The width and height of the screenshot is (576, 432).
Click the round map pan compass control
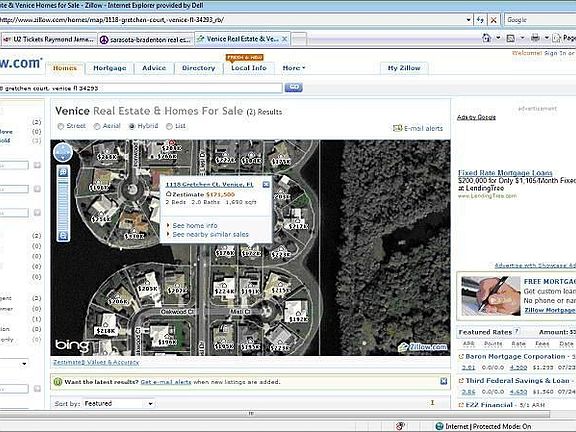coord(63,152)
